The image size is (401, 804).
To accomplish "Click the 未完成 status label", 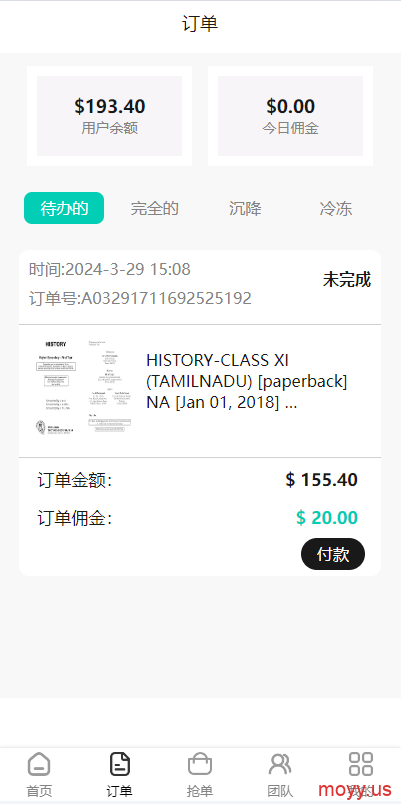I will coord(347,280).
